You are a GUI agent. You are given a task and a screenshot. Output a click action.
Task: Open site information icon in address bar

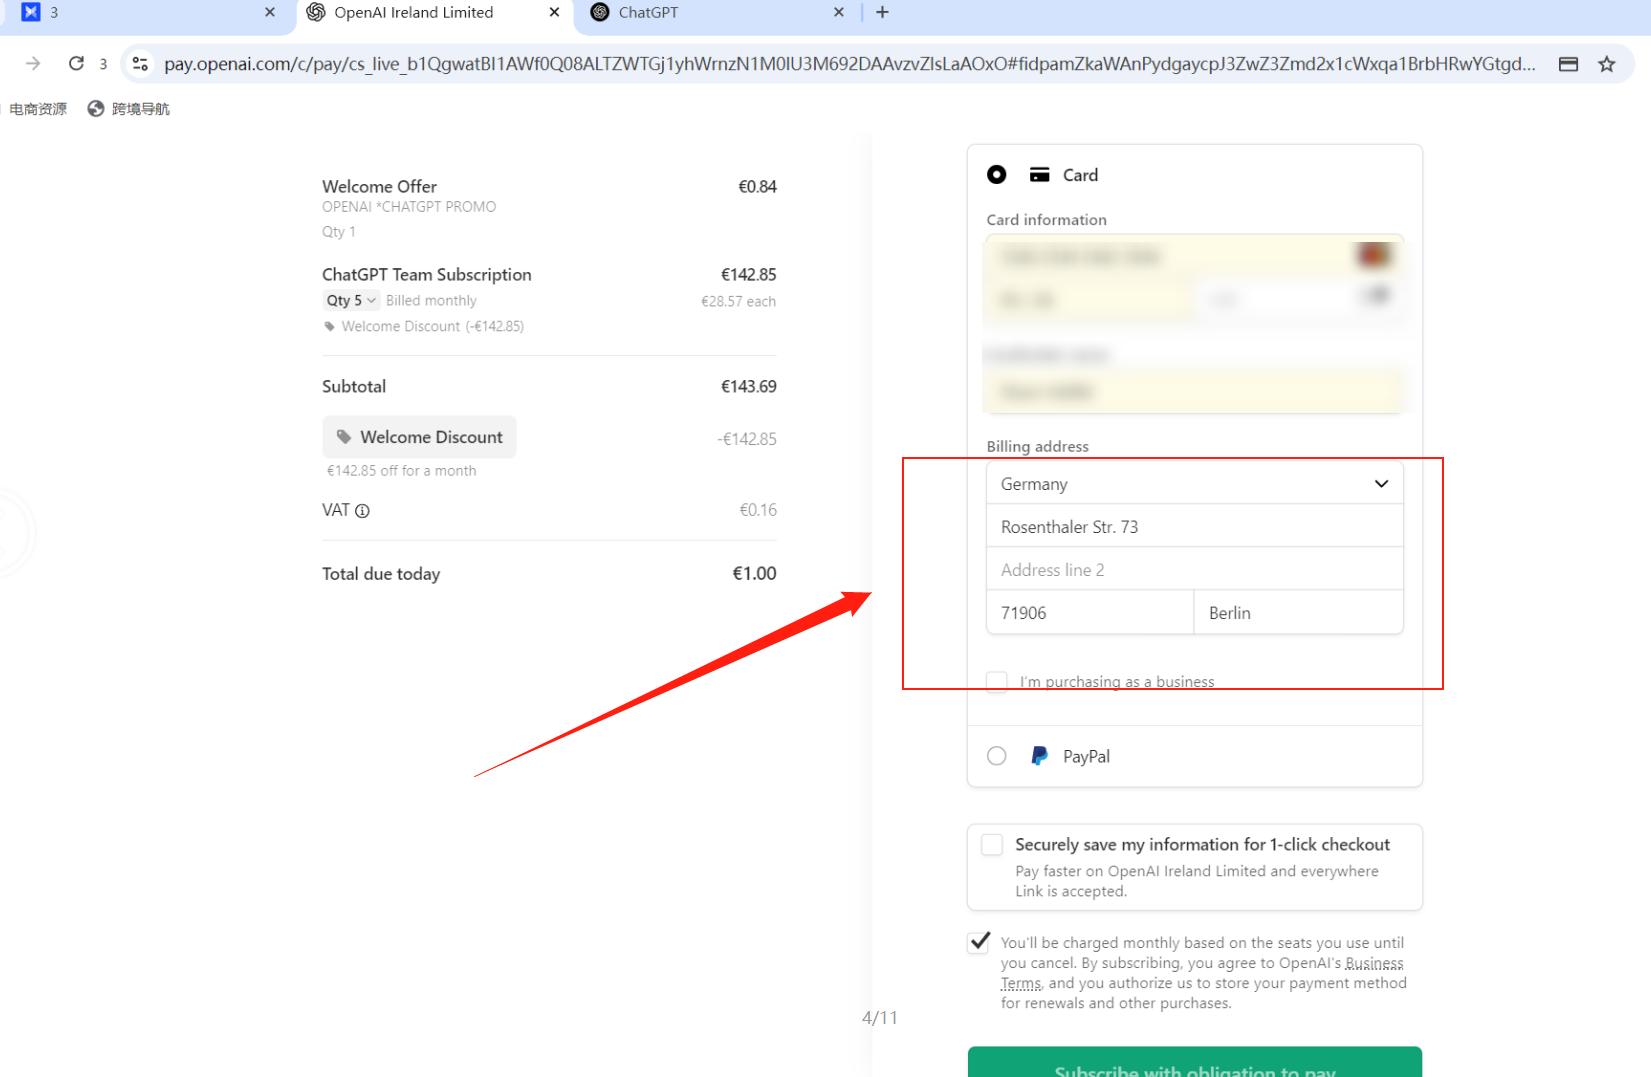pyautogui.click(x=141, y=64)
